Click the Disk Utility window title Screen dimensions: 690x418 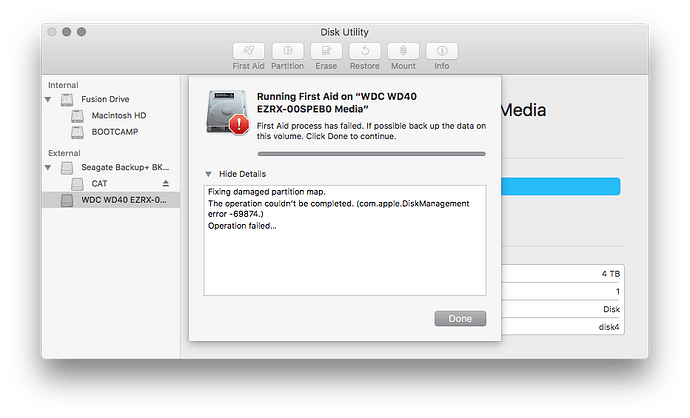(345, 32)
